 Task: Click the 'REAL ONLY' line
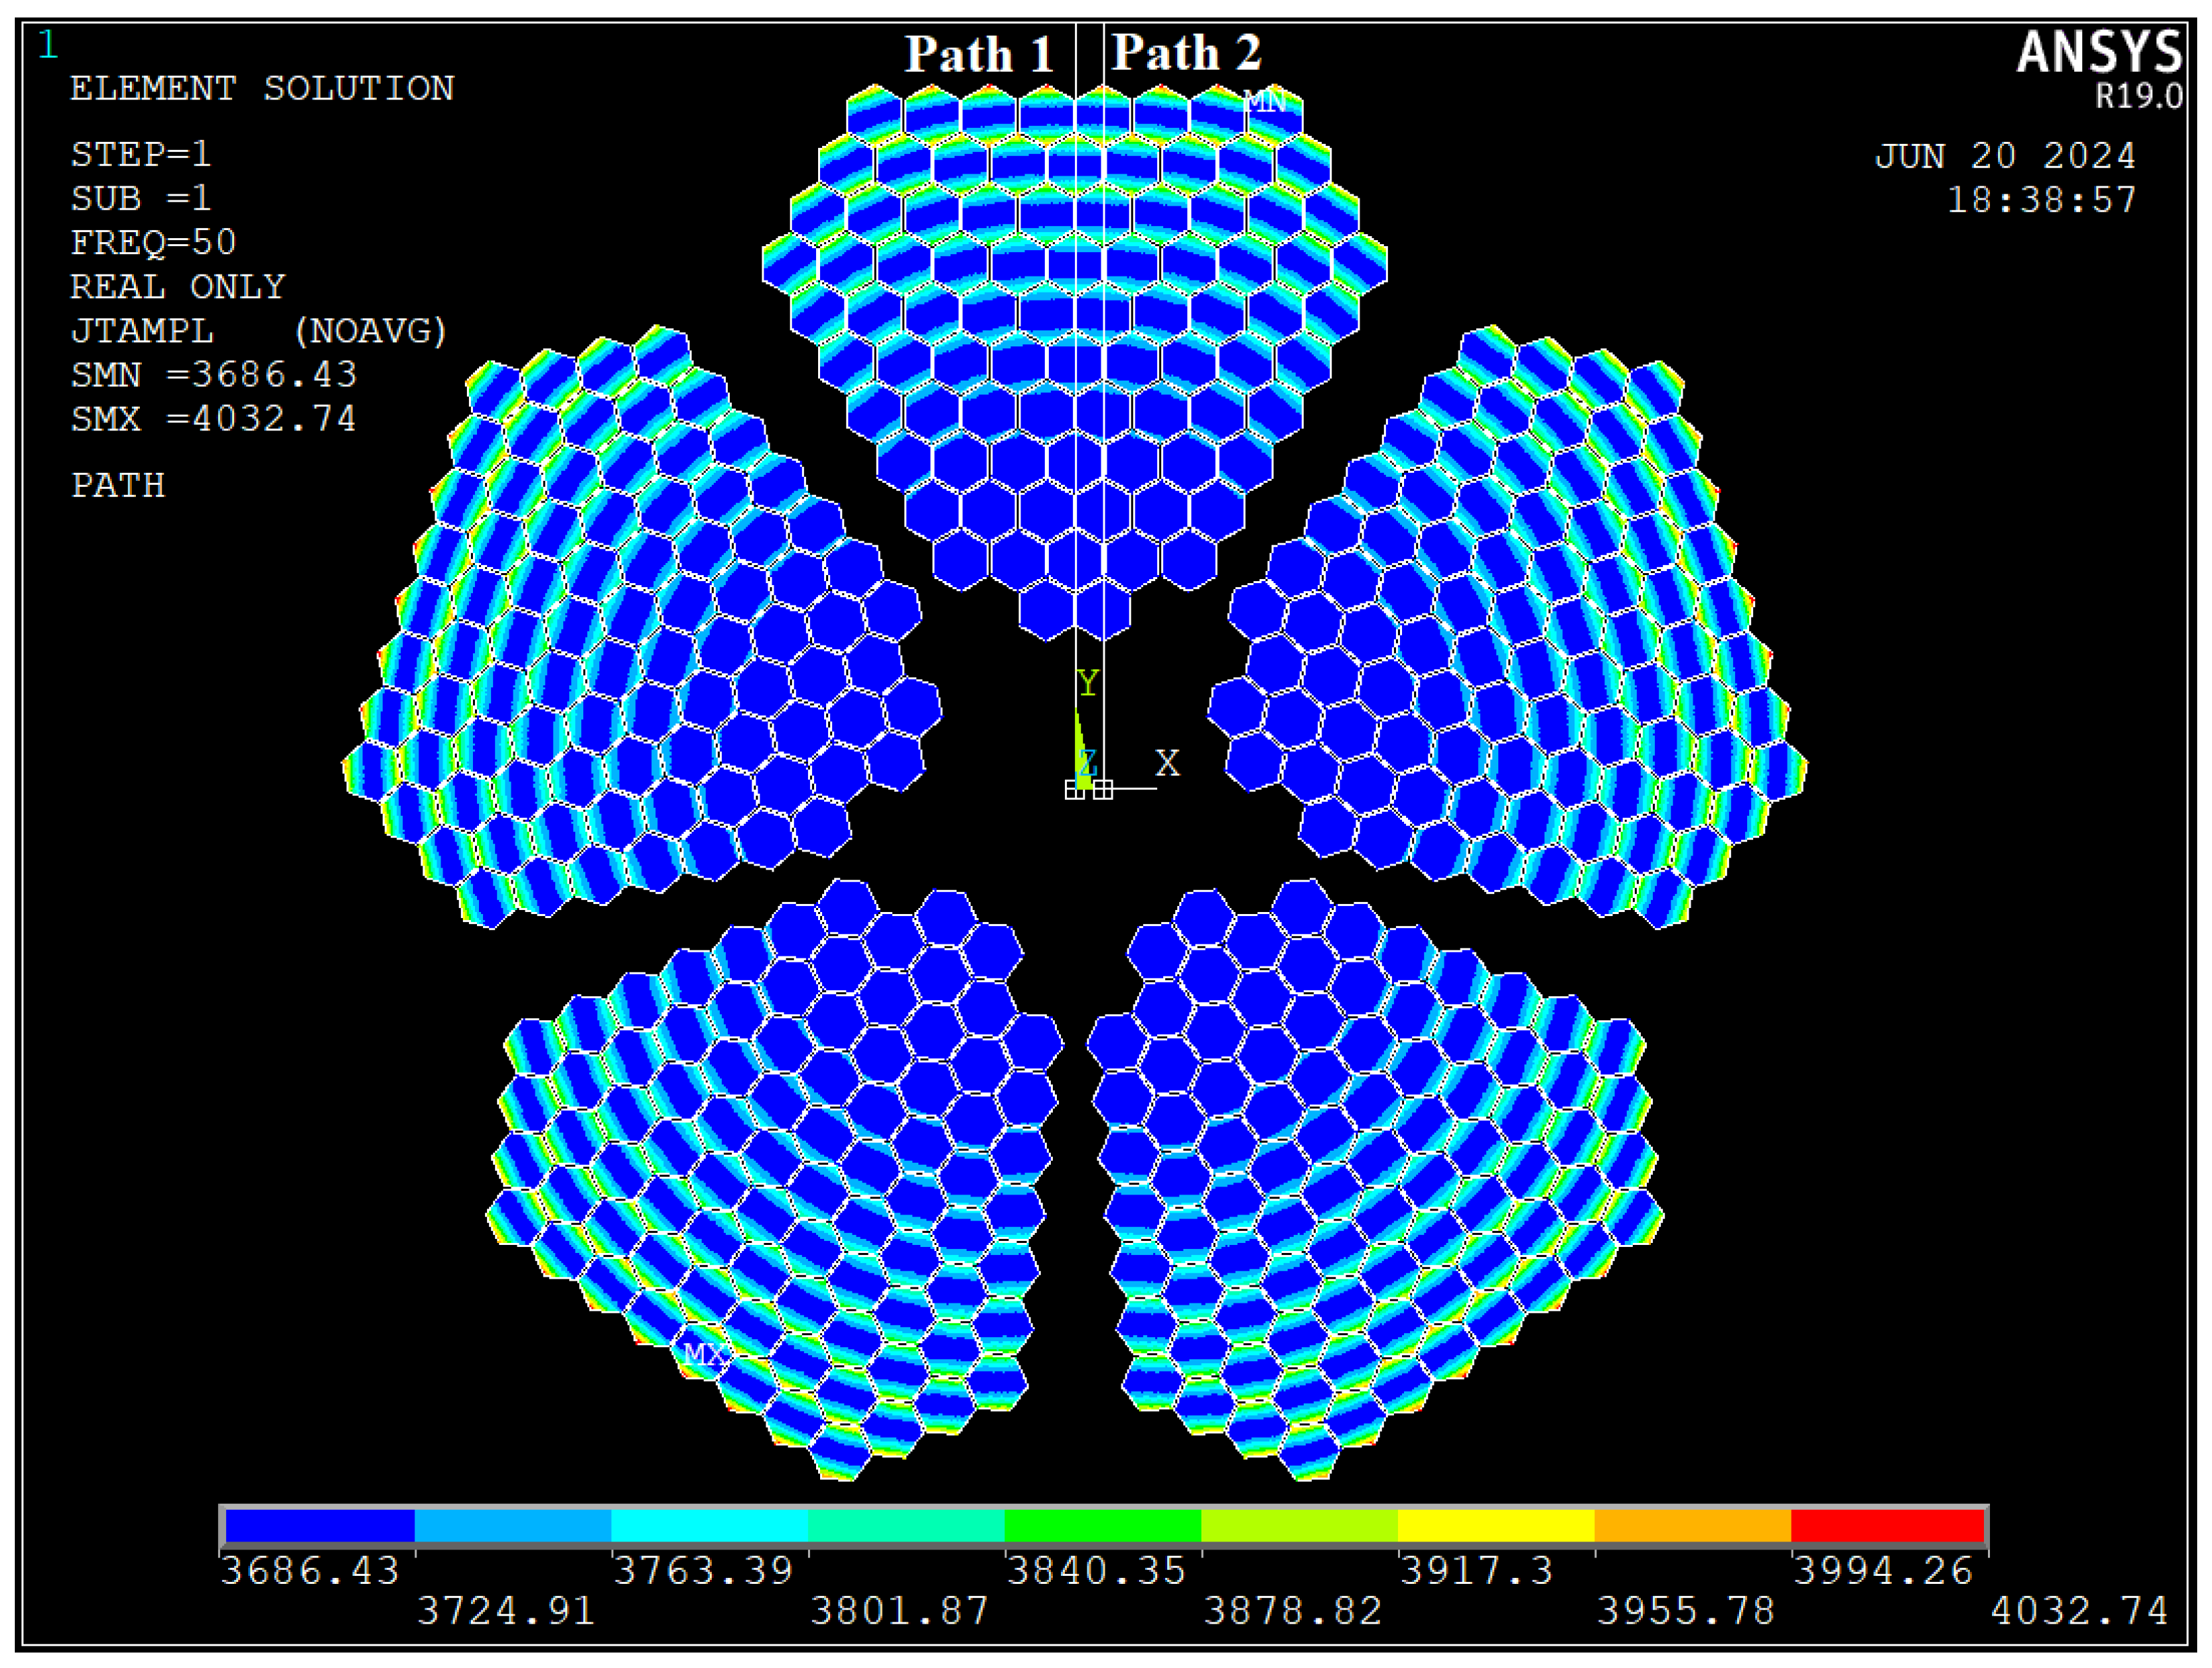click(178, 288)
